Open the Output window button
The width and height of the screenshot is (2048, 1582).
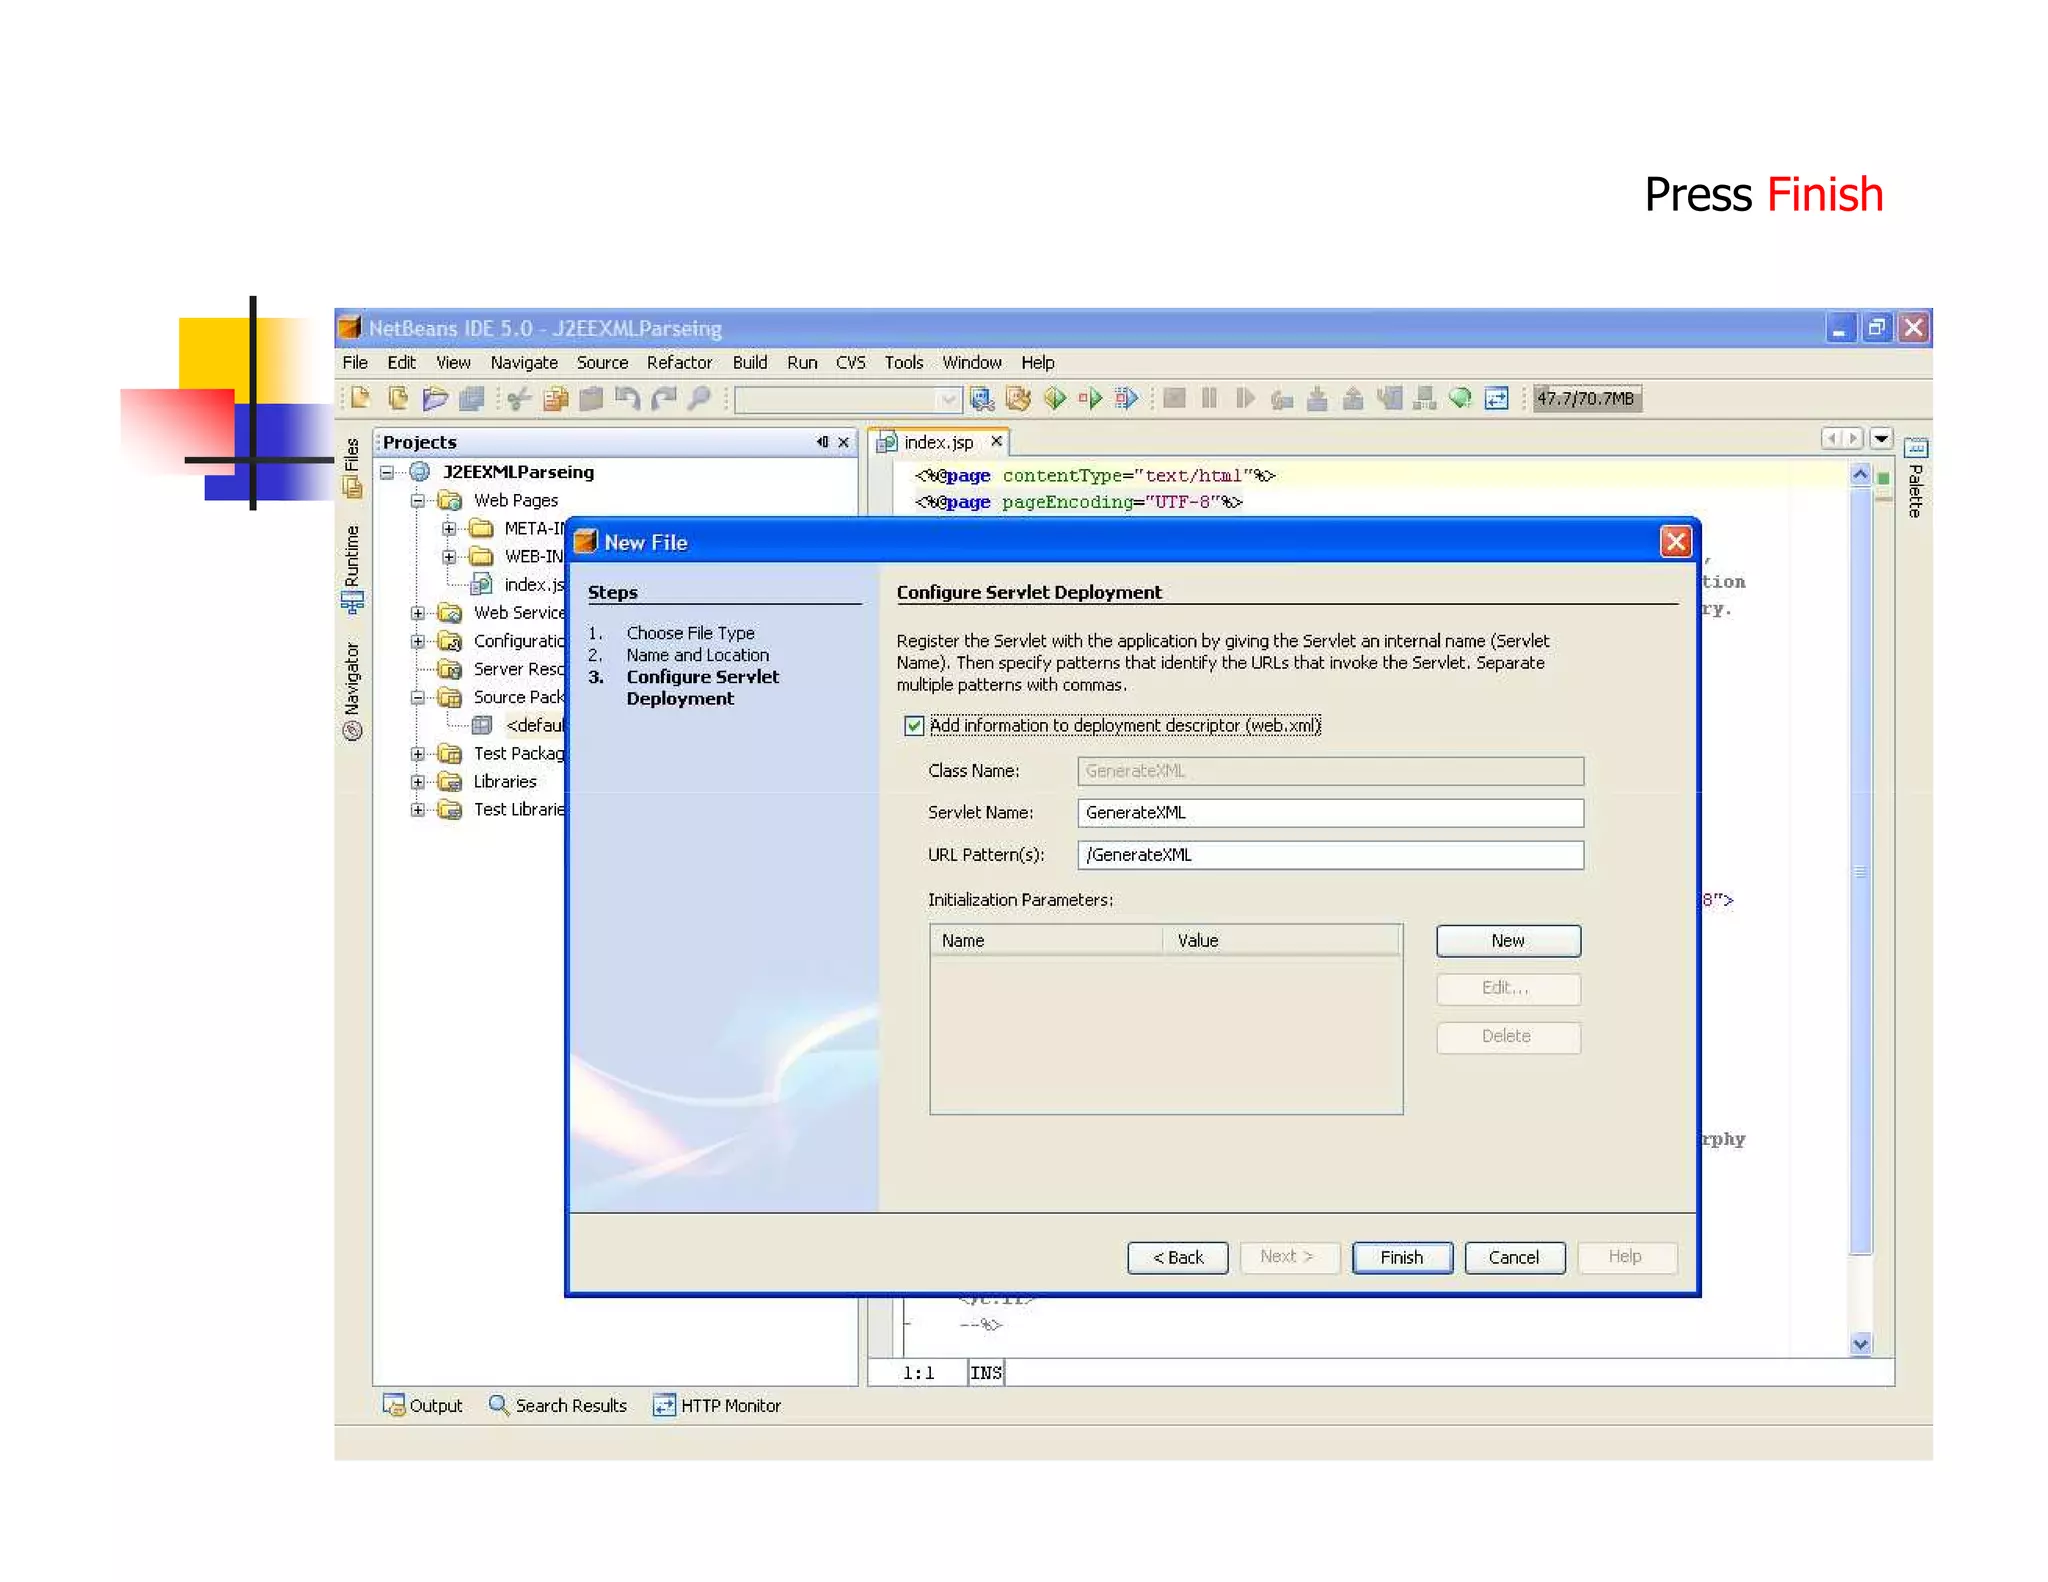pyautogui.click(x=422, y=1405)
